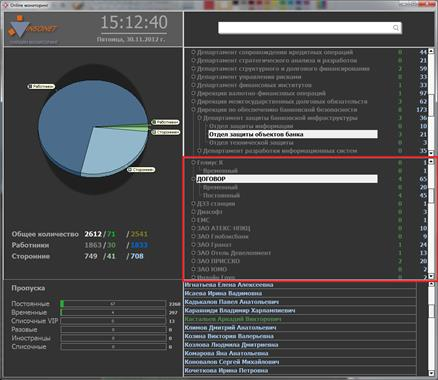Click the Постоянные passes progress bar
This screenshot has width=438, height=380.
[x=113, y=304]
